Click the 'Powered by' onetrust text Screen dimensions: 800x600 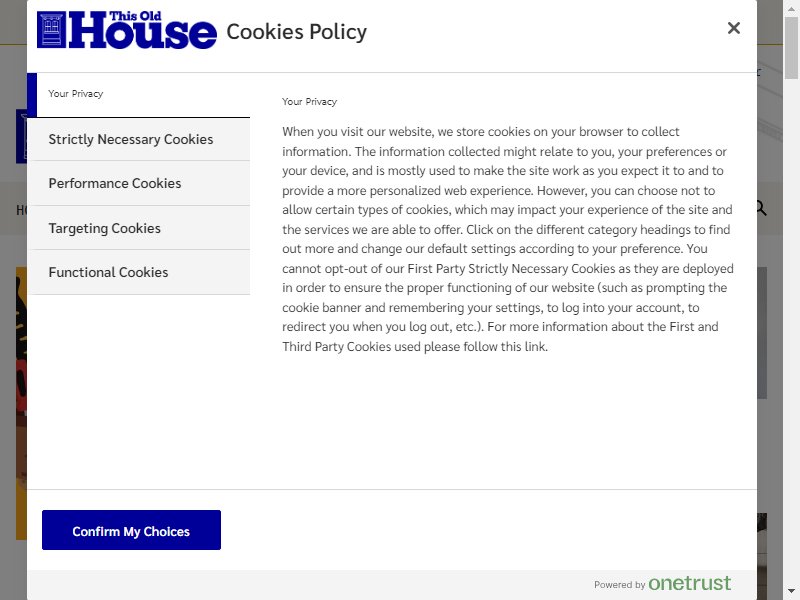click(619, 585)
